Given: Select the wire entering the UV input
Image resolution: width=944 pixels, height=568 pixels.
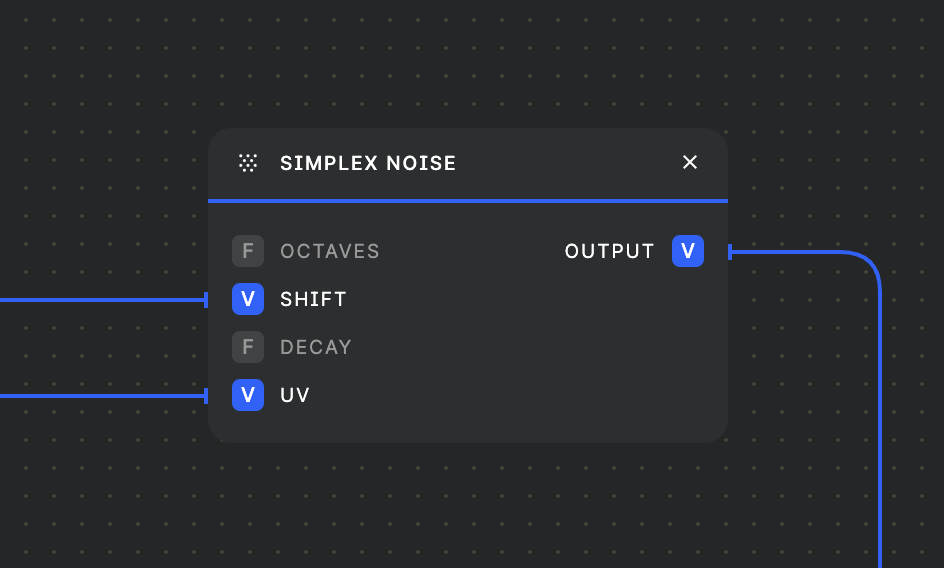Looking at the screenshot, I should [102, 396].
